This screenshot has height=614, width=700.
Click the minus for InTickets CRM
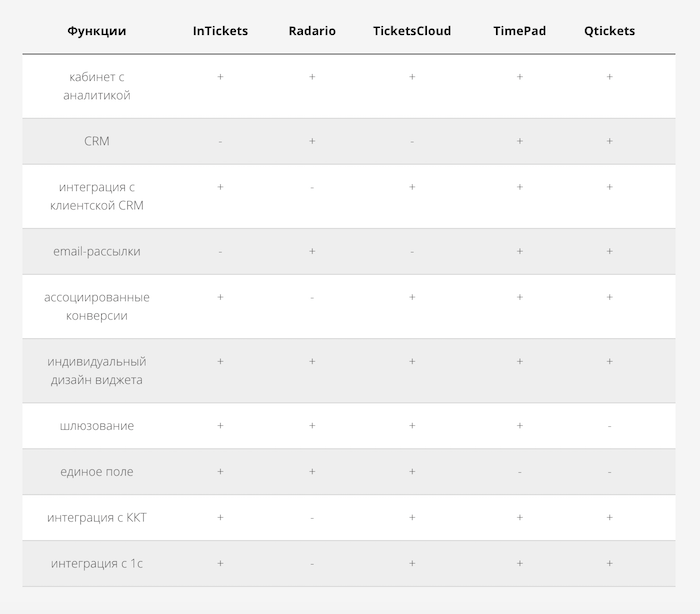pos(220,142)
